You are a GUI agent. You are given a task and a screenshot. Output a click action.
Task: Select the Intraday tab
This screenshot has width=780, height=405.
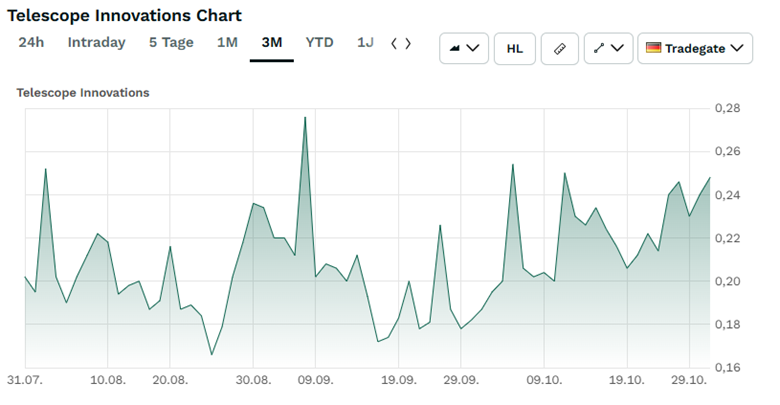[96, 42]
